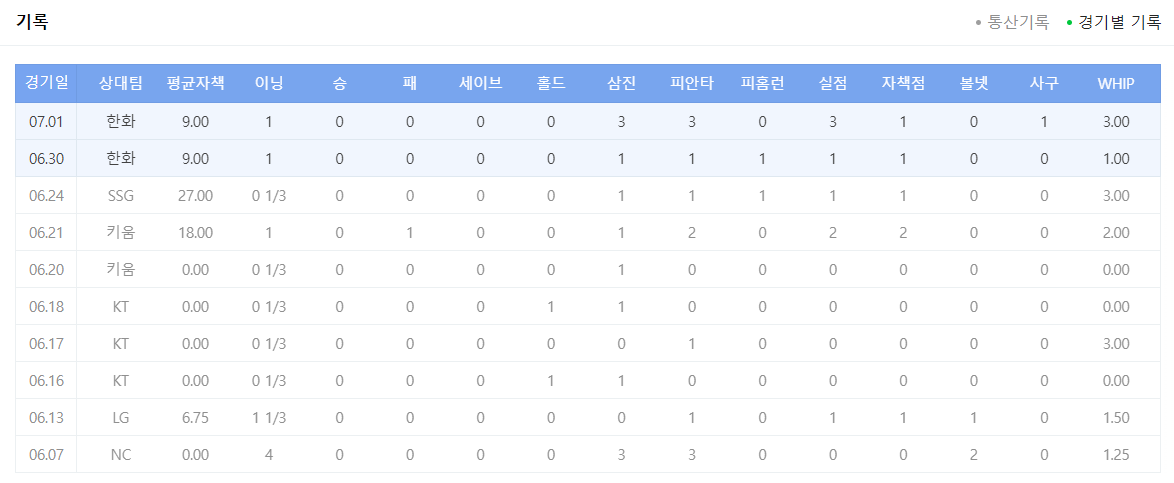Click 한화 opponent in the 06.30 row
This screenshot has height=483, width=1174.
[x=121, y=158]
